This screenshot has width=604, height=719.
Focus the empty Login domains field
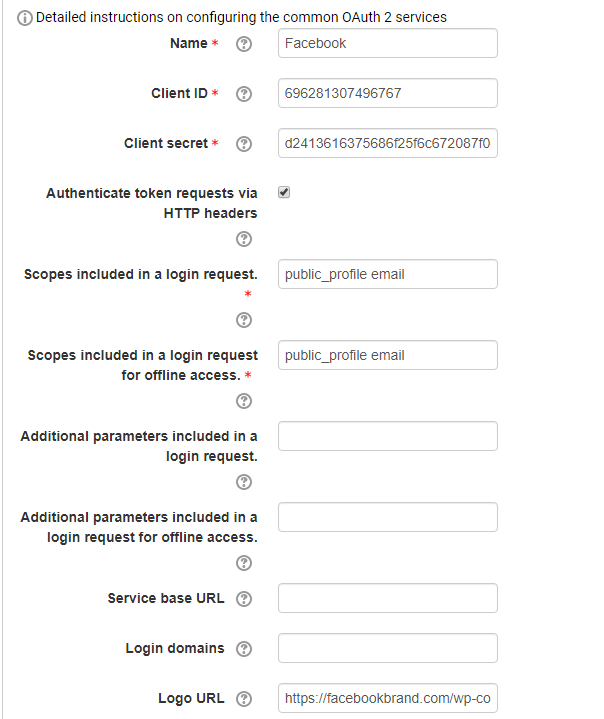tap(387, 648)
